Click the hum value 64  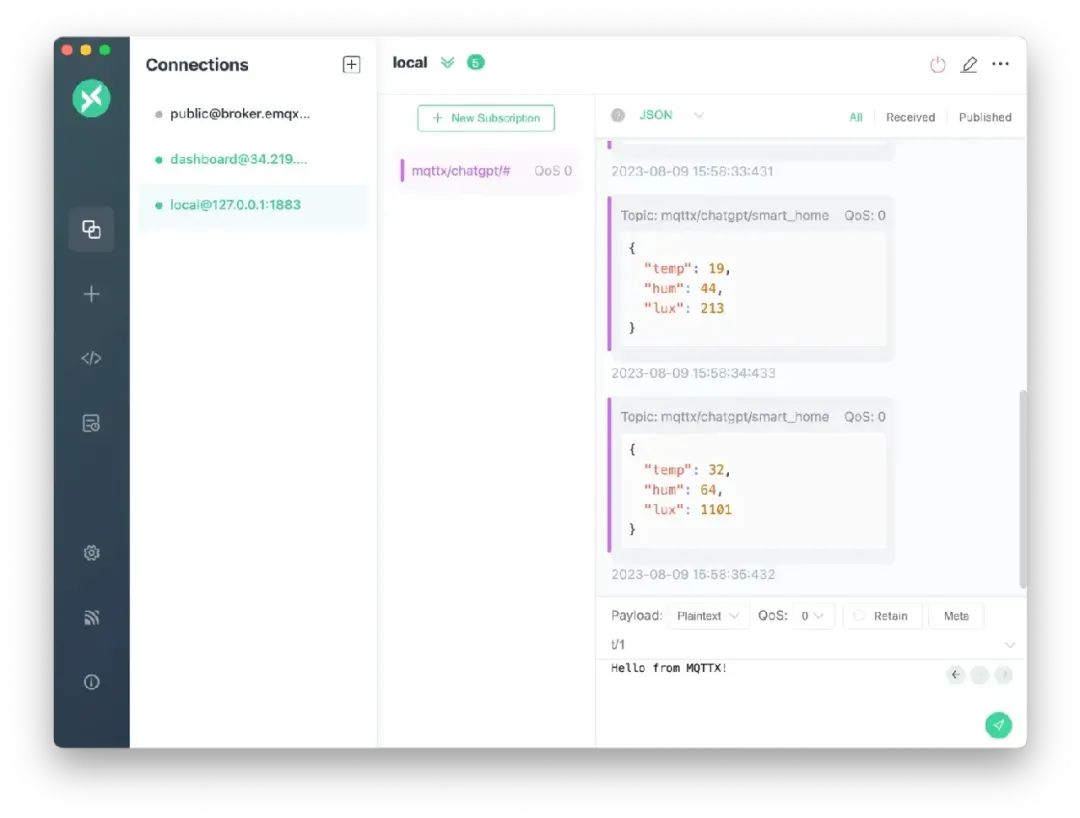click(708, 490)
